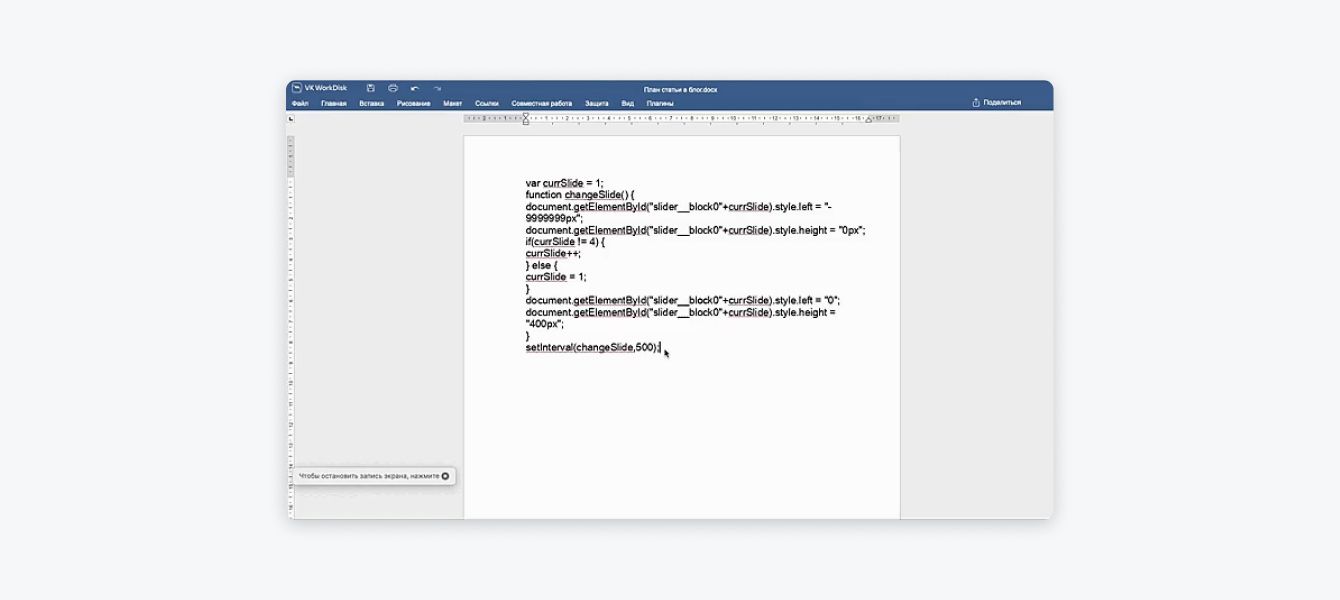The width and height of the screenshot is (1340, 600).
Task: Click the VK WorkDisk logo icon
Action: click(x=297, y=88)
